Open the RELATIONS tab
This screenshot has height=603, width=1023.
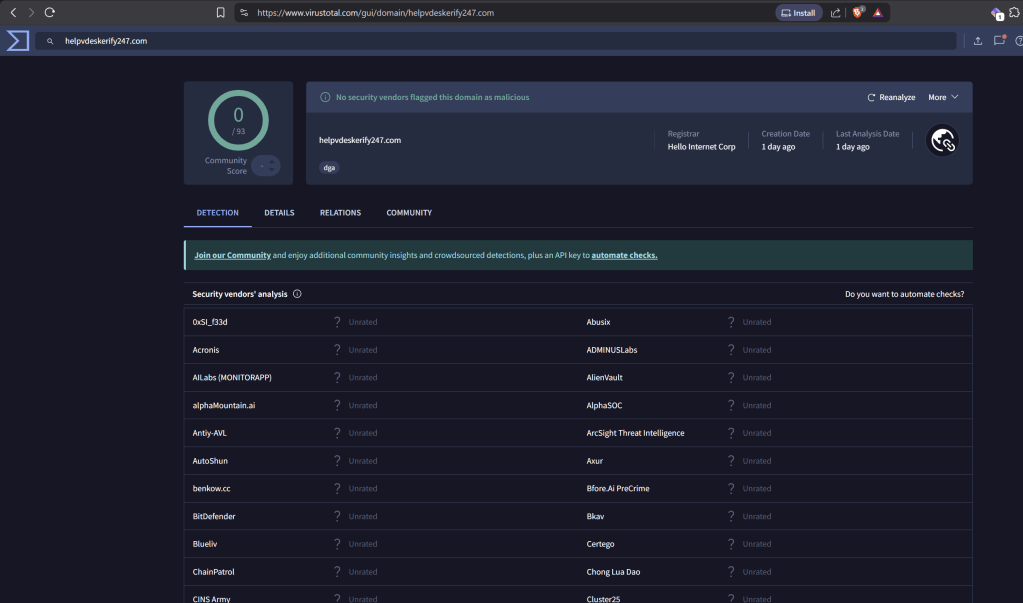tap(340, 213)
